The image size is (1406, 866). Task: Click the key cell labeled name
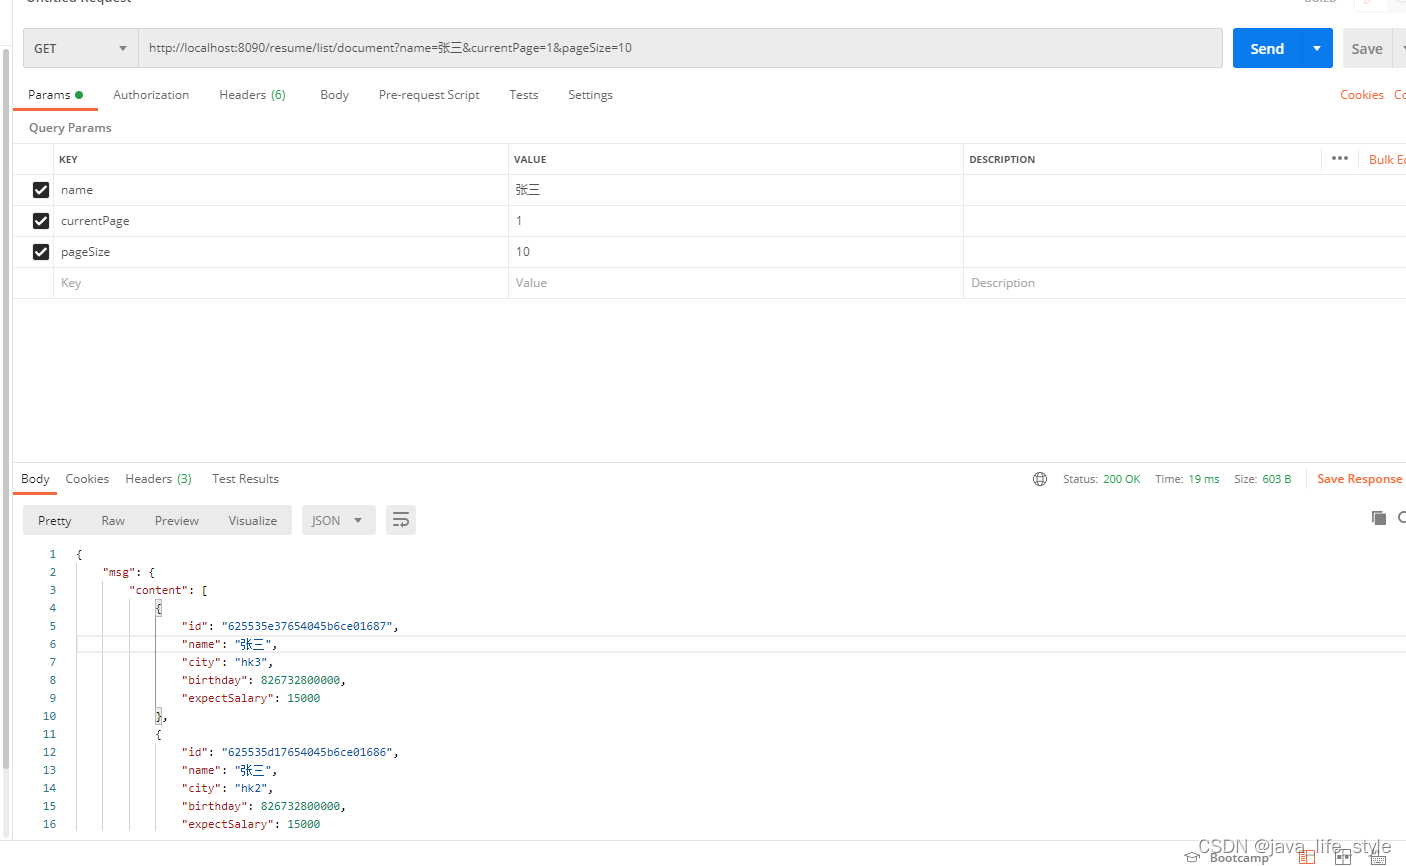click(281, 190)
